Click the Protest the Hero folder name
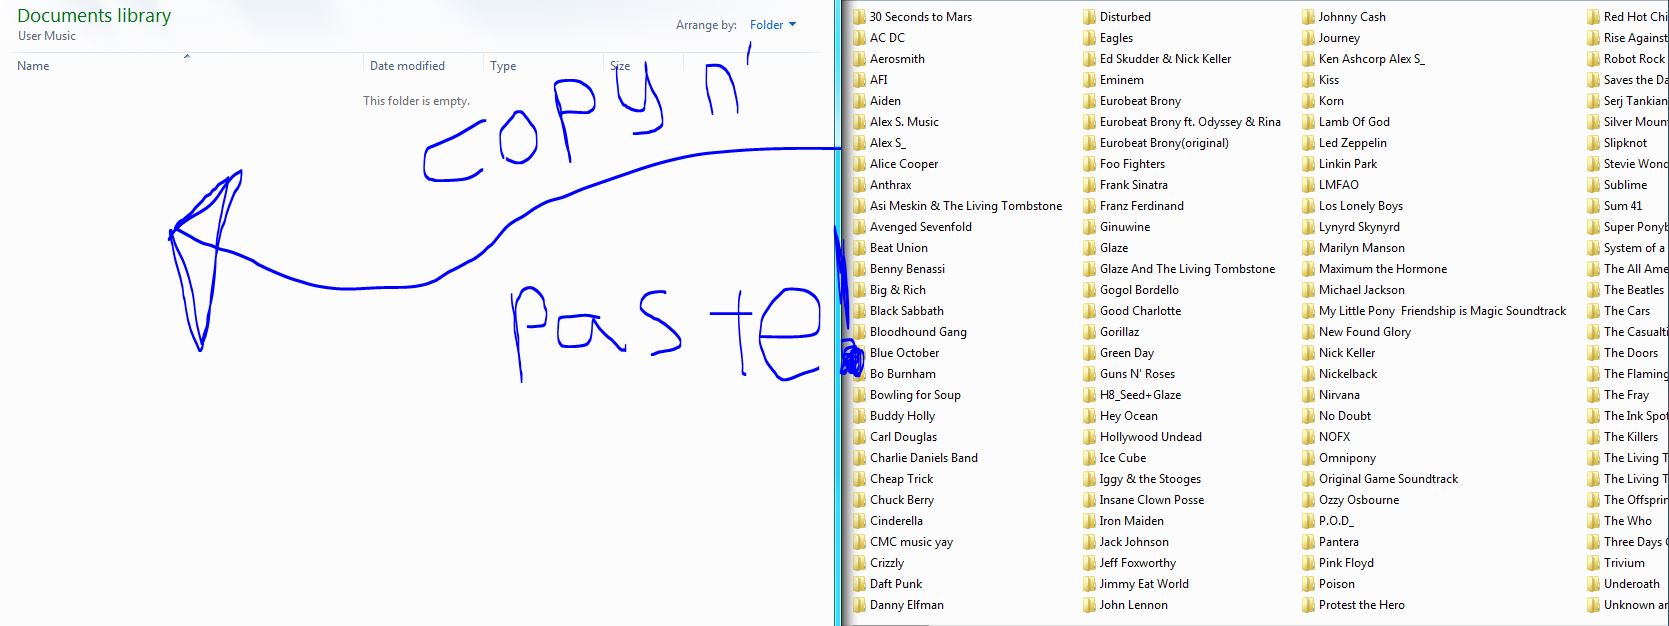Screen dimensions: 1669x626 pyautogui.click(x=1361, y=605)
